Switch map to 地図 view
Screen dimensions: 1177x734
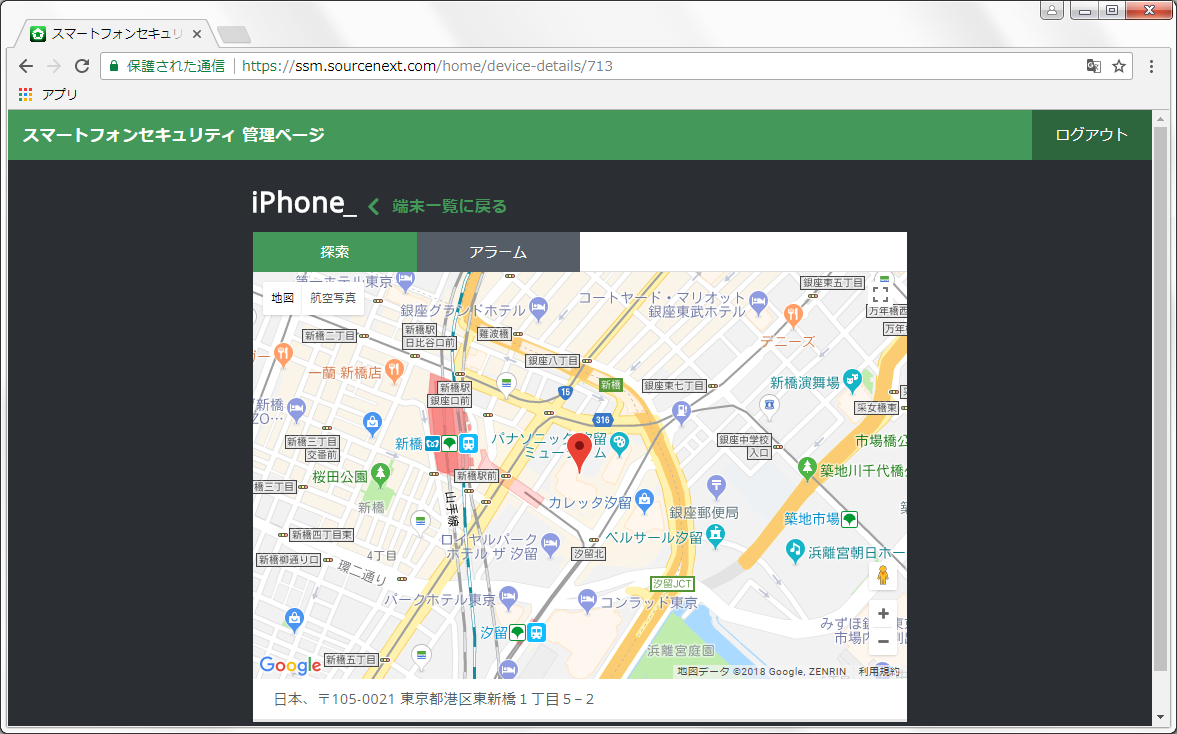tap(282, 298)
